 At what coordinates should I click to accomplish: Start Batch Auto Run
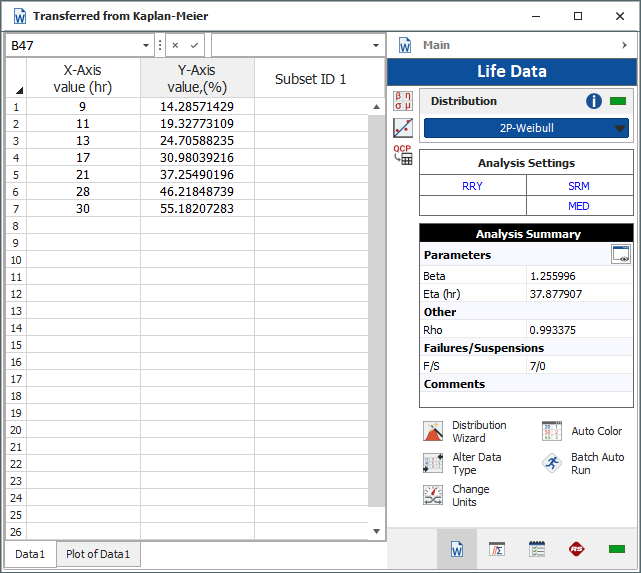[552, 464]
